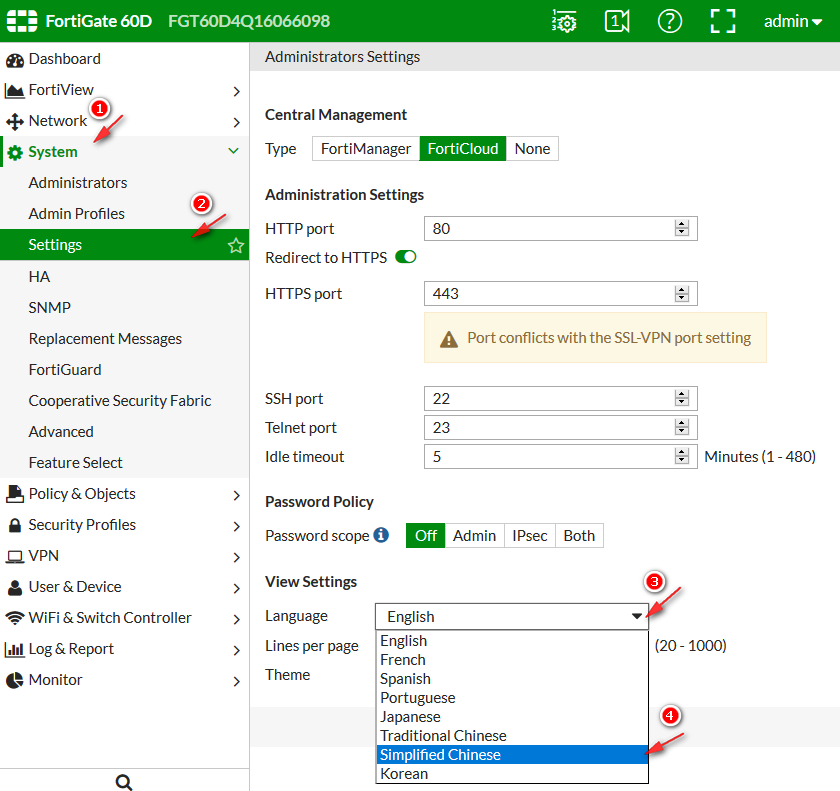Select FortiCloud management type
840x791 pixels.
463,149
